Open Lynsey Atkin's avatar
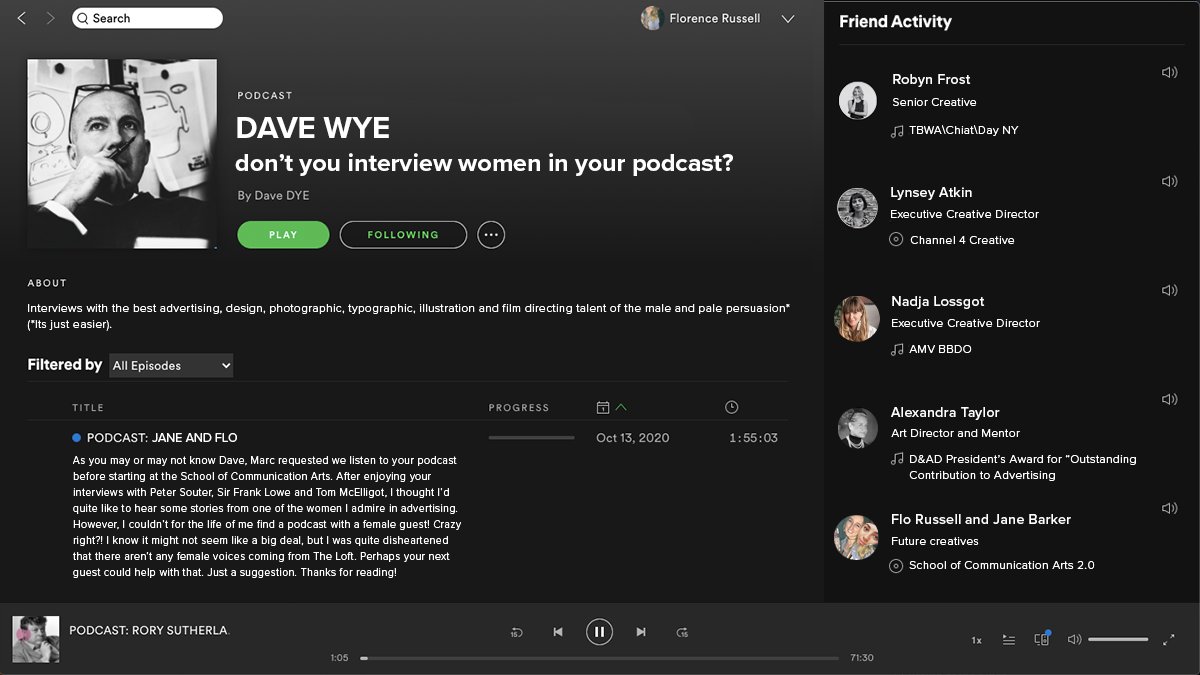This screenshot has height=675, width=1200. tap(857, 208)
